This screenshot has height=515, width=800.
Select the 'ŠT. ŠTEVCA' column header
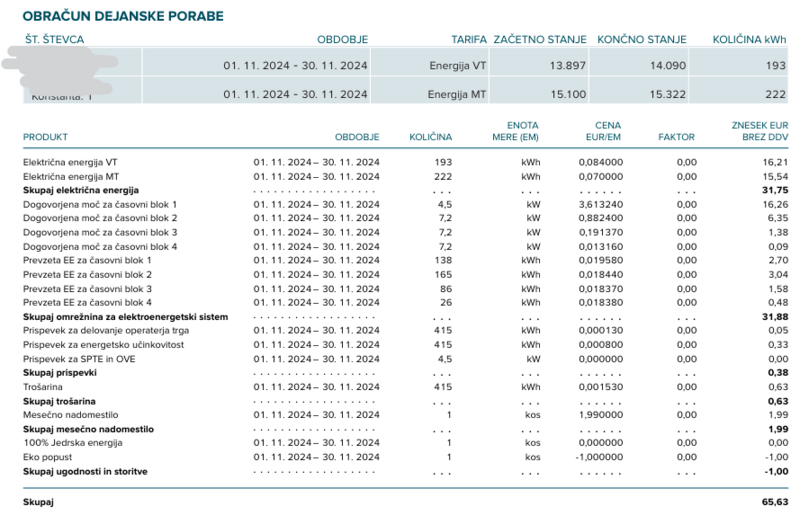(54, 40)
